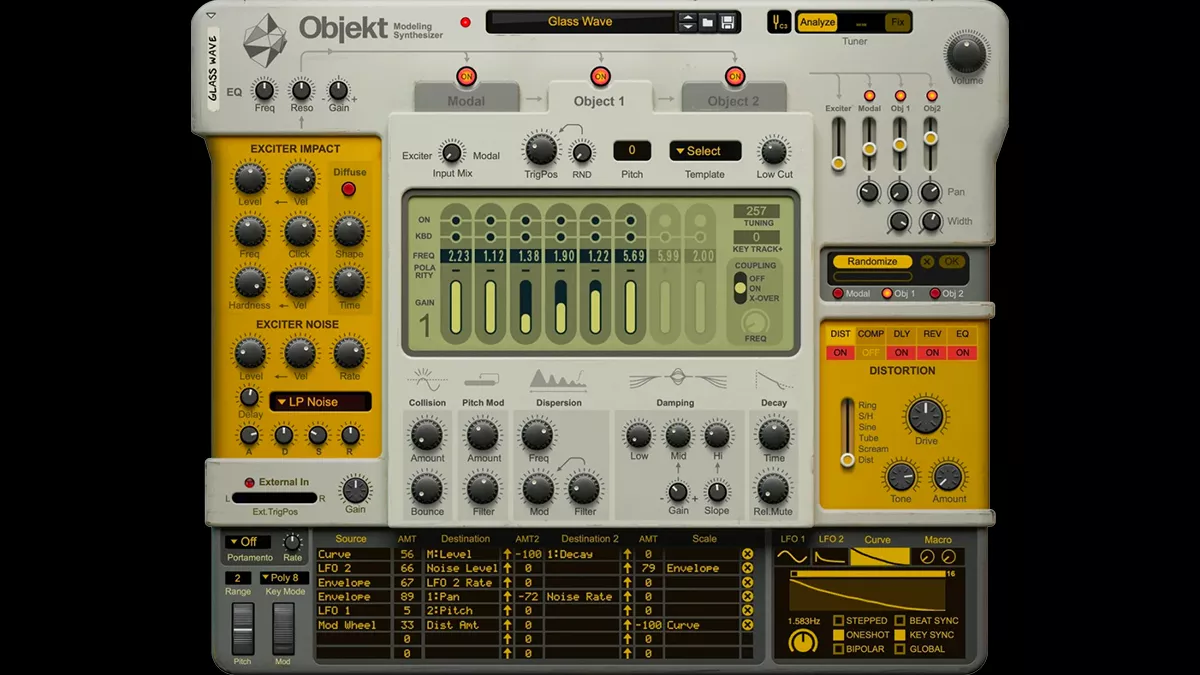Click the Object Pitch value field
This screenshot has height=675, width=1200.
(632, 151)
